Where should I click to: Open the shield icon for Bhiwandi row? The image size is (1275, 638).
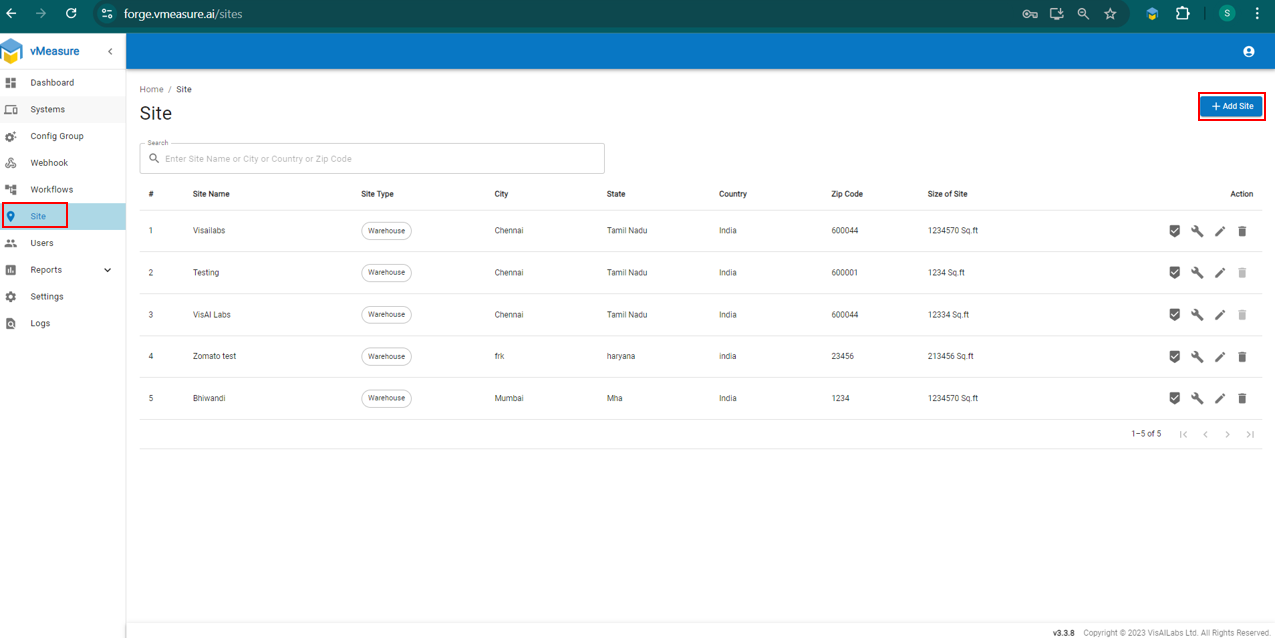pyautogui.click(x=1175, y=398)
